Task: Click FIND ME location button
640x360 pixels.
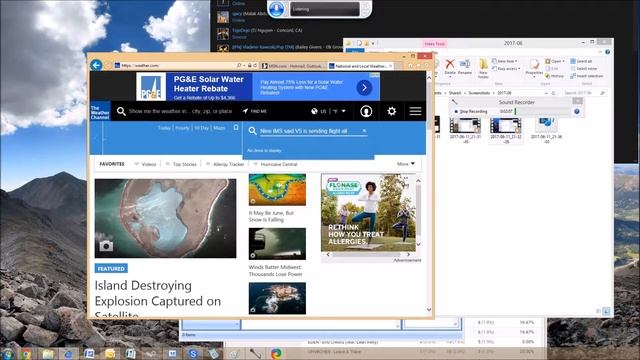Action: 254,111
